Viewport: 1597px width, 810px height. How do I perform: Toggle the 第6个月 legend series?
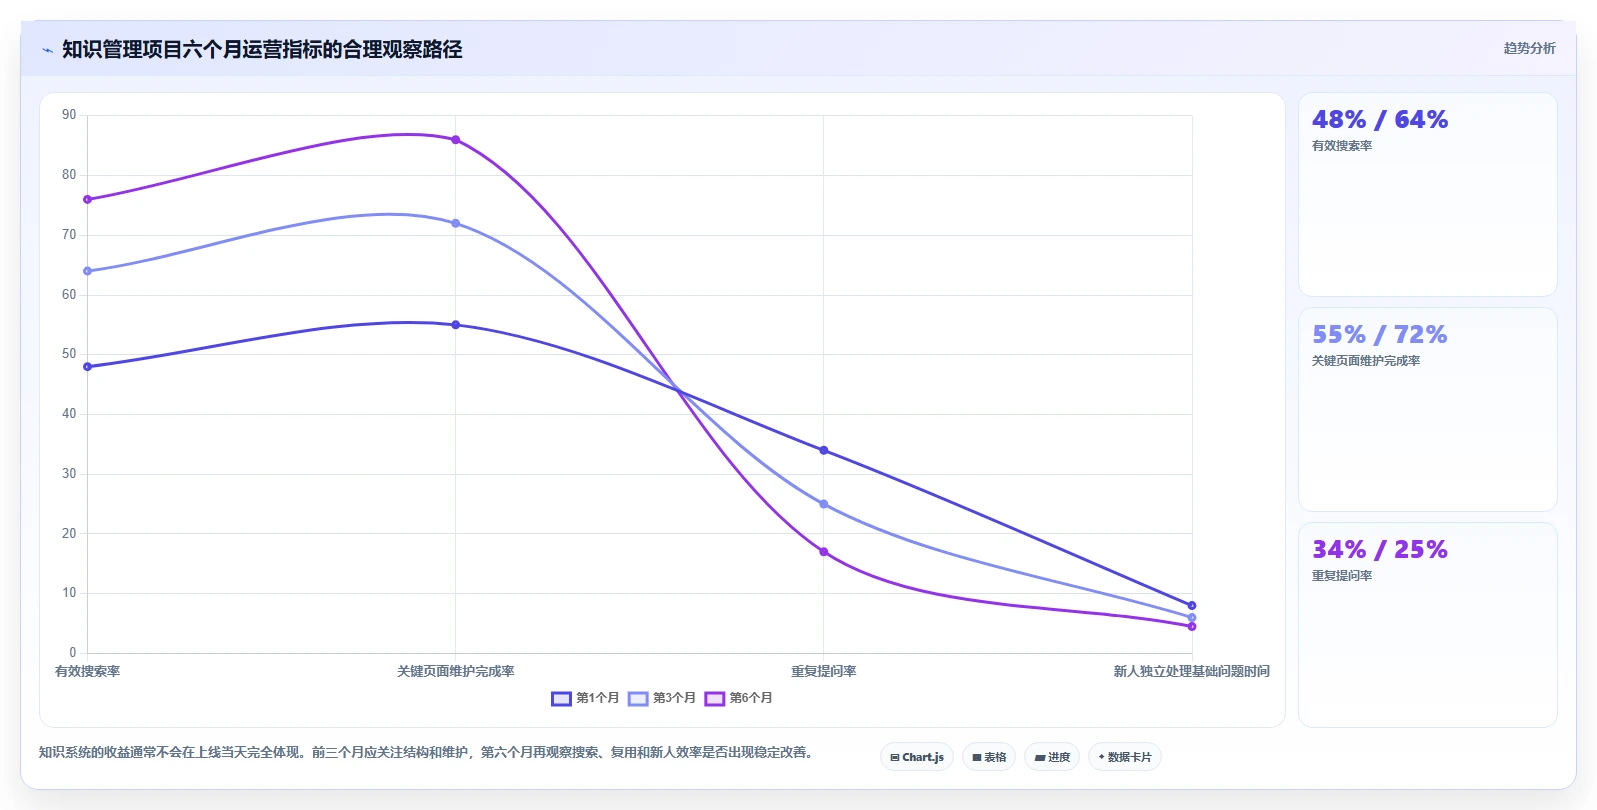click(x=739, y=698)
